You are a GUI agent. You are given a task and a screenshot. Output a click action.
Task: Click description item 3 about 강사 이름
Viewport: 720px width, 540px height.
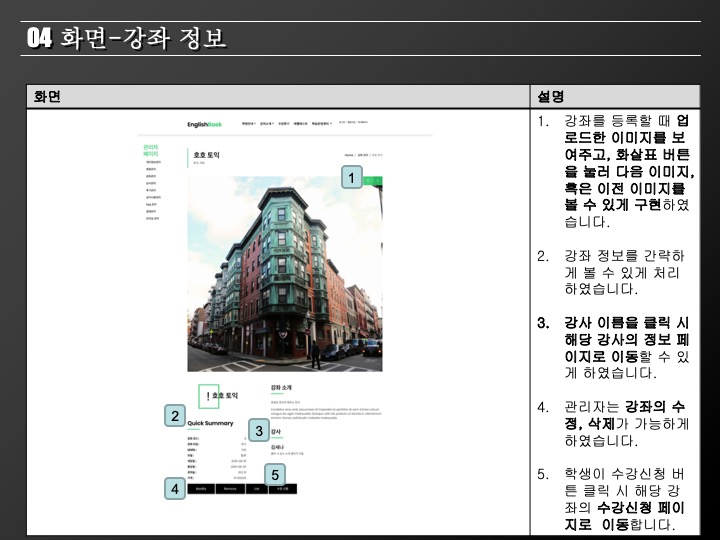click(613, 348)
